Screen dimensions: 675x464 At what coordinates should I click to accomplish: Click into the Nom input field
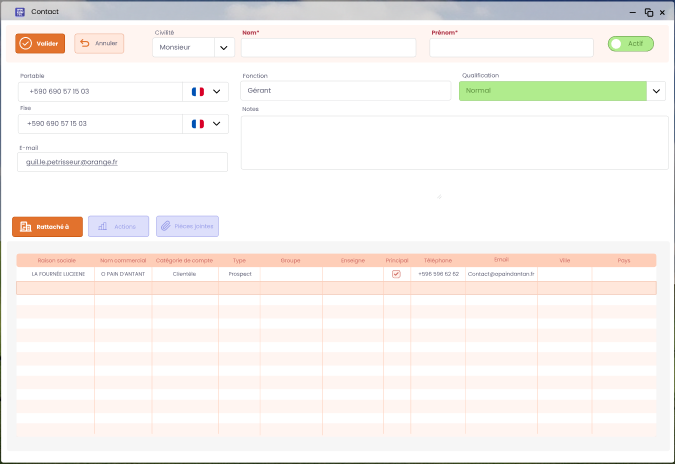tap(328, 48)
